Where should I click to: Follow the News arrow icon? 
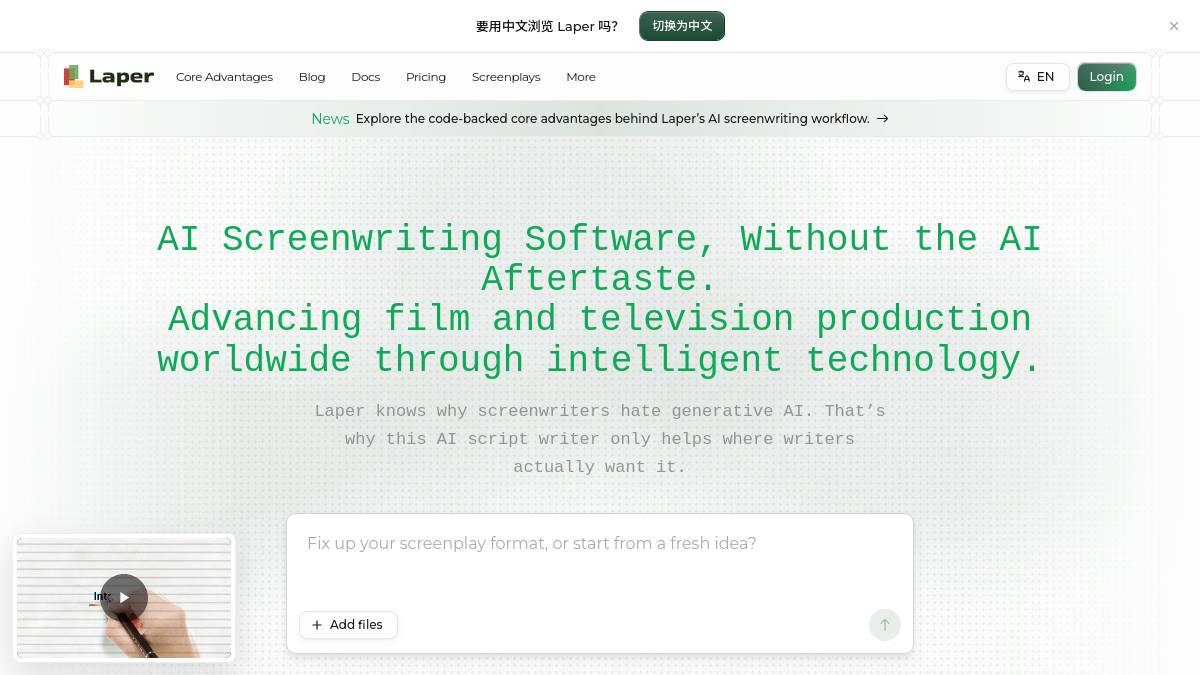tap(882, 118)
